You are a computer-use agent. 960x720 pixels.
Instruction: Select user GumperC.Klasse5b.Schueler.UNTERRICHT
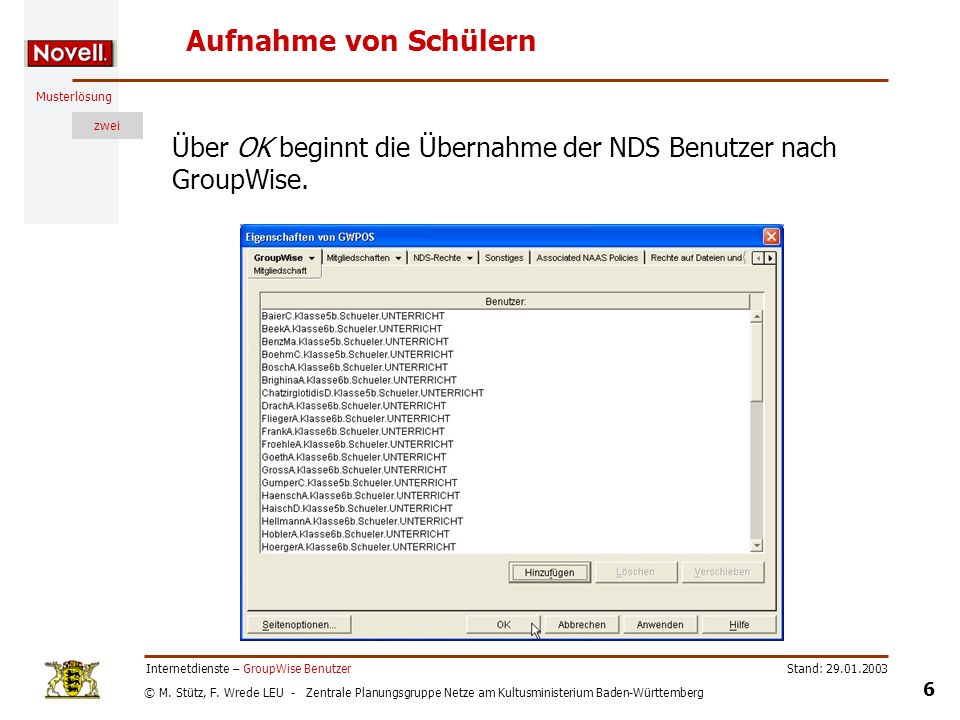359,483
